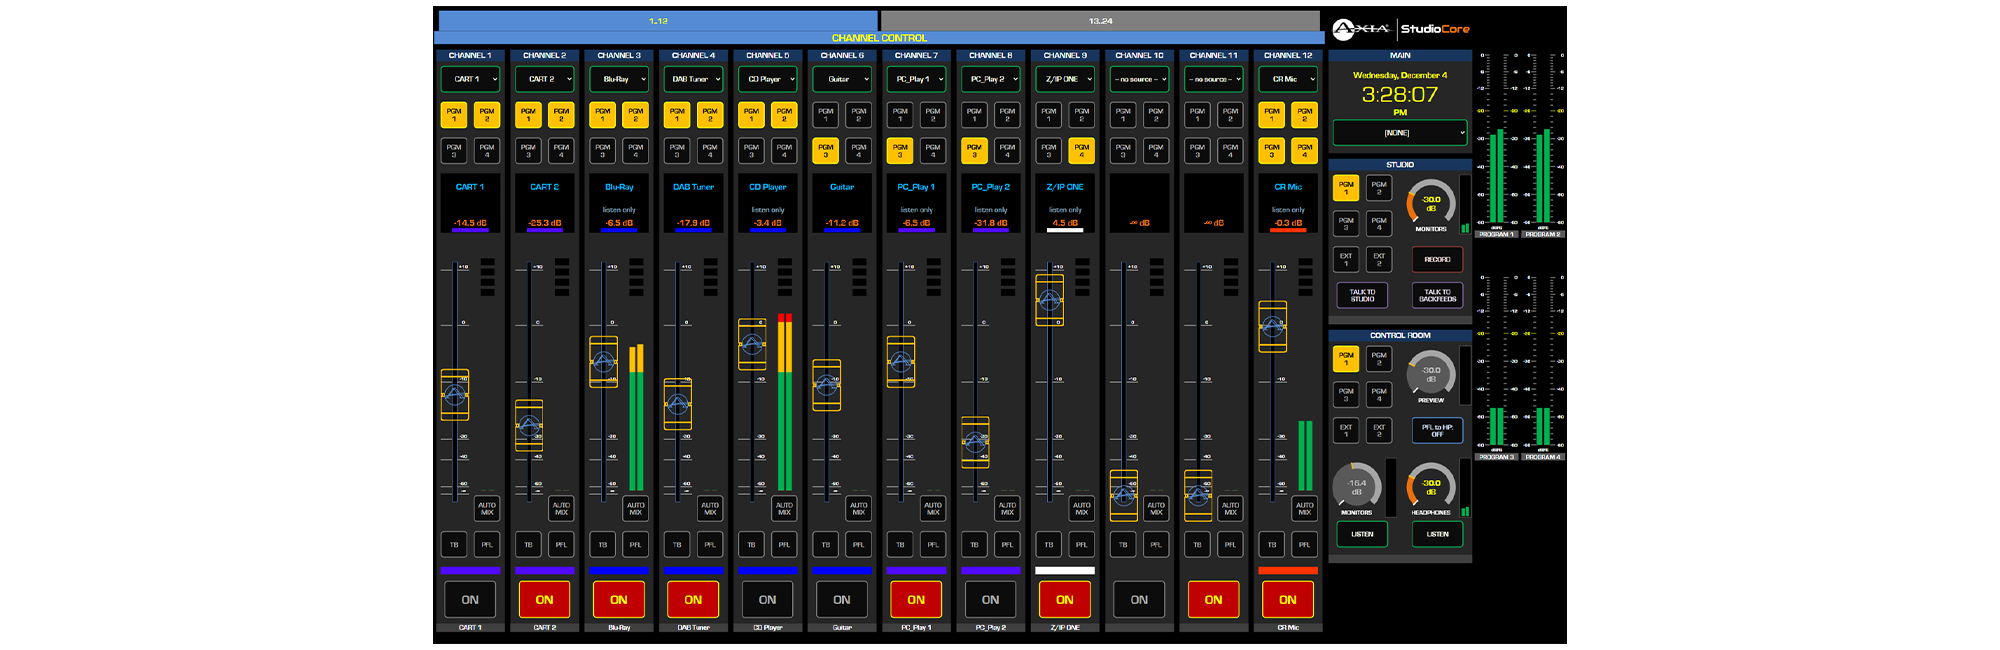Click the Studio Monitors volume dial
Viewport: 2000px width, 650px height.
(x=1431, y=203)
